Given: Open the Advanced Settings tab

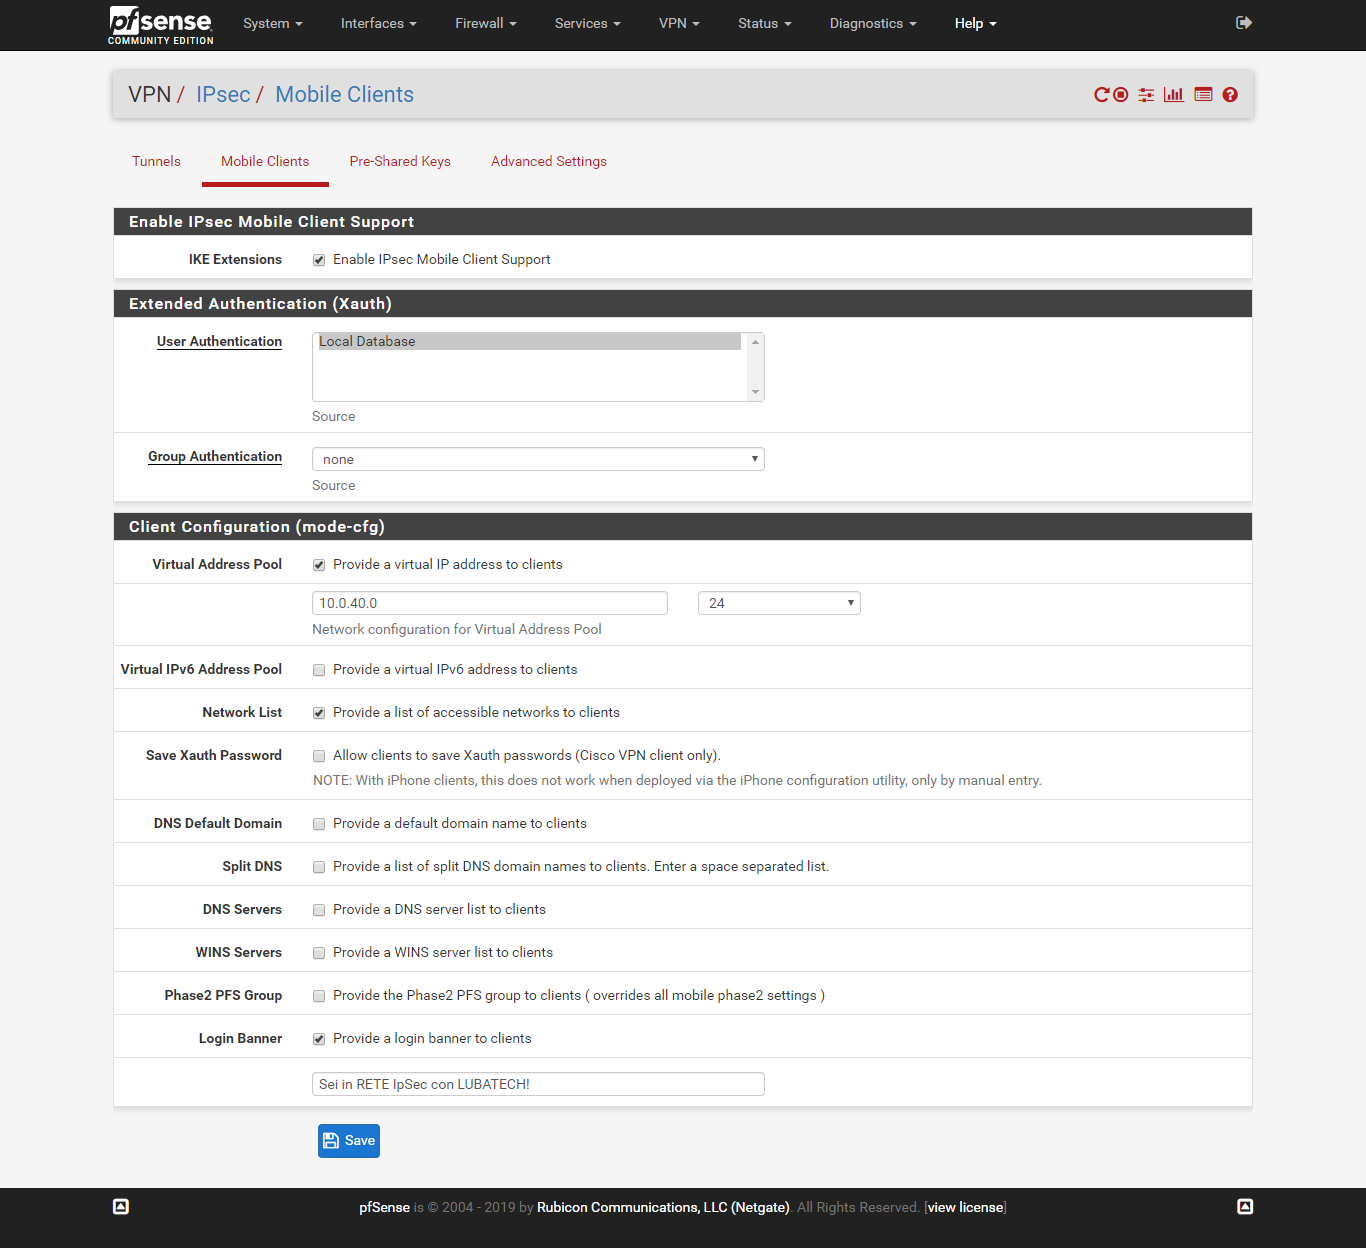Looking at the screenshot, I should tap(549, 161).
